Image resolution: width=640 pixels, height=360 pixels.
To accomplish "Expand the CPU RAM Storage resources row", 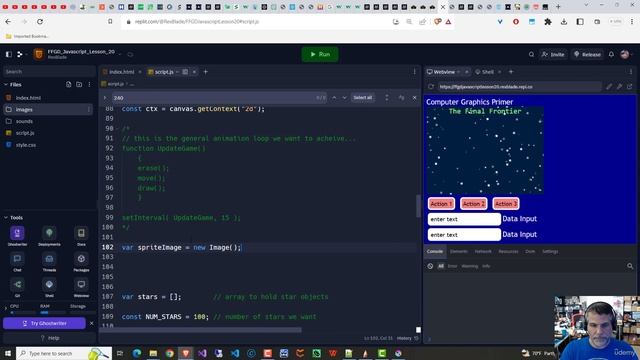I will click(x=6, y=309).
